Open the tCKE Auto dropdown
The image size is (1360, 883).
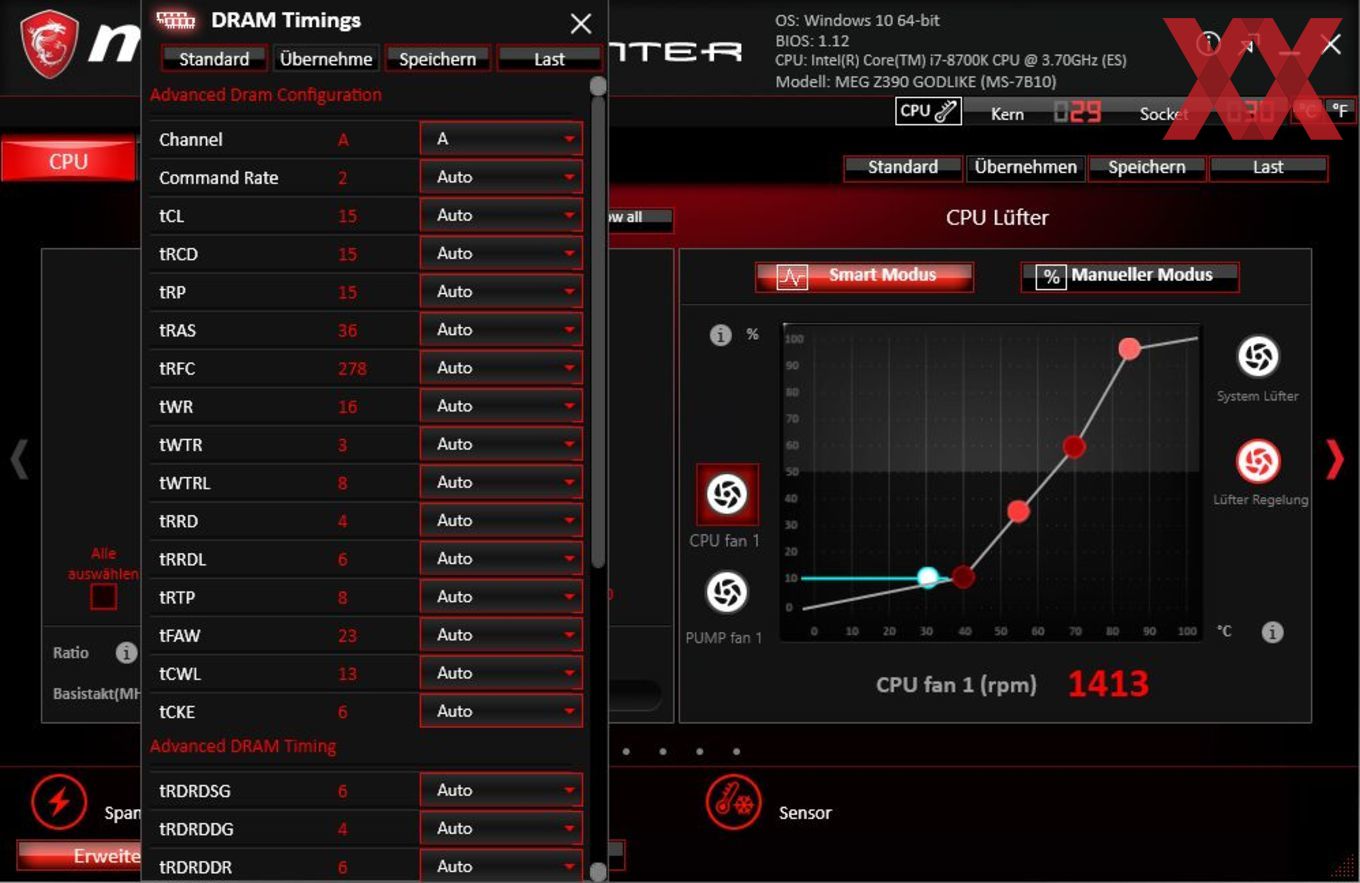pos(501,711)
